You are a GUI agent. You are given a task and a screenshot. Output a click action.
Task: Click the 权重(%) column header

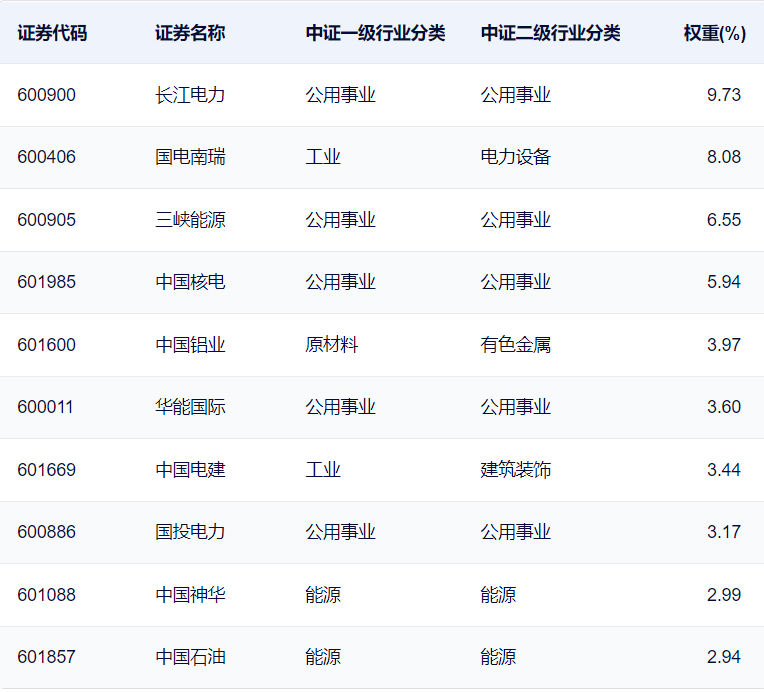tap(714, 33)
